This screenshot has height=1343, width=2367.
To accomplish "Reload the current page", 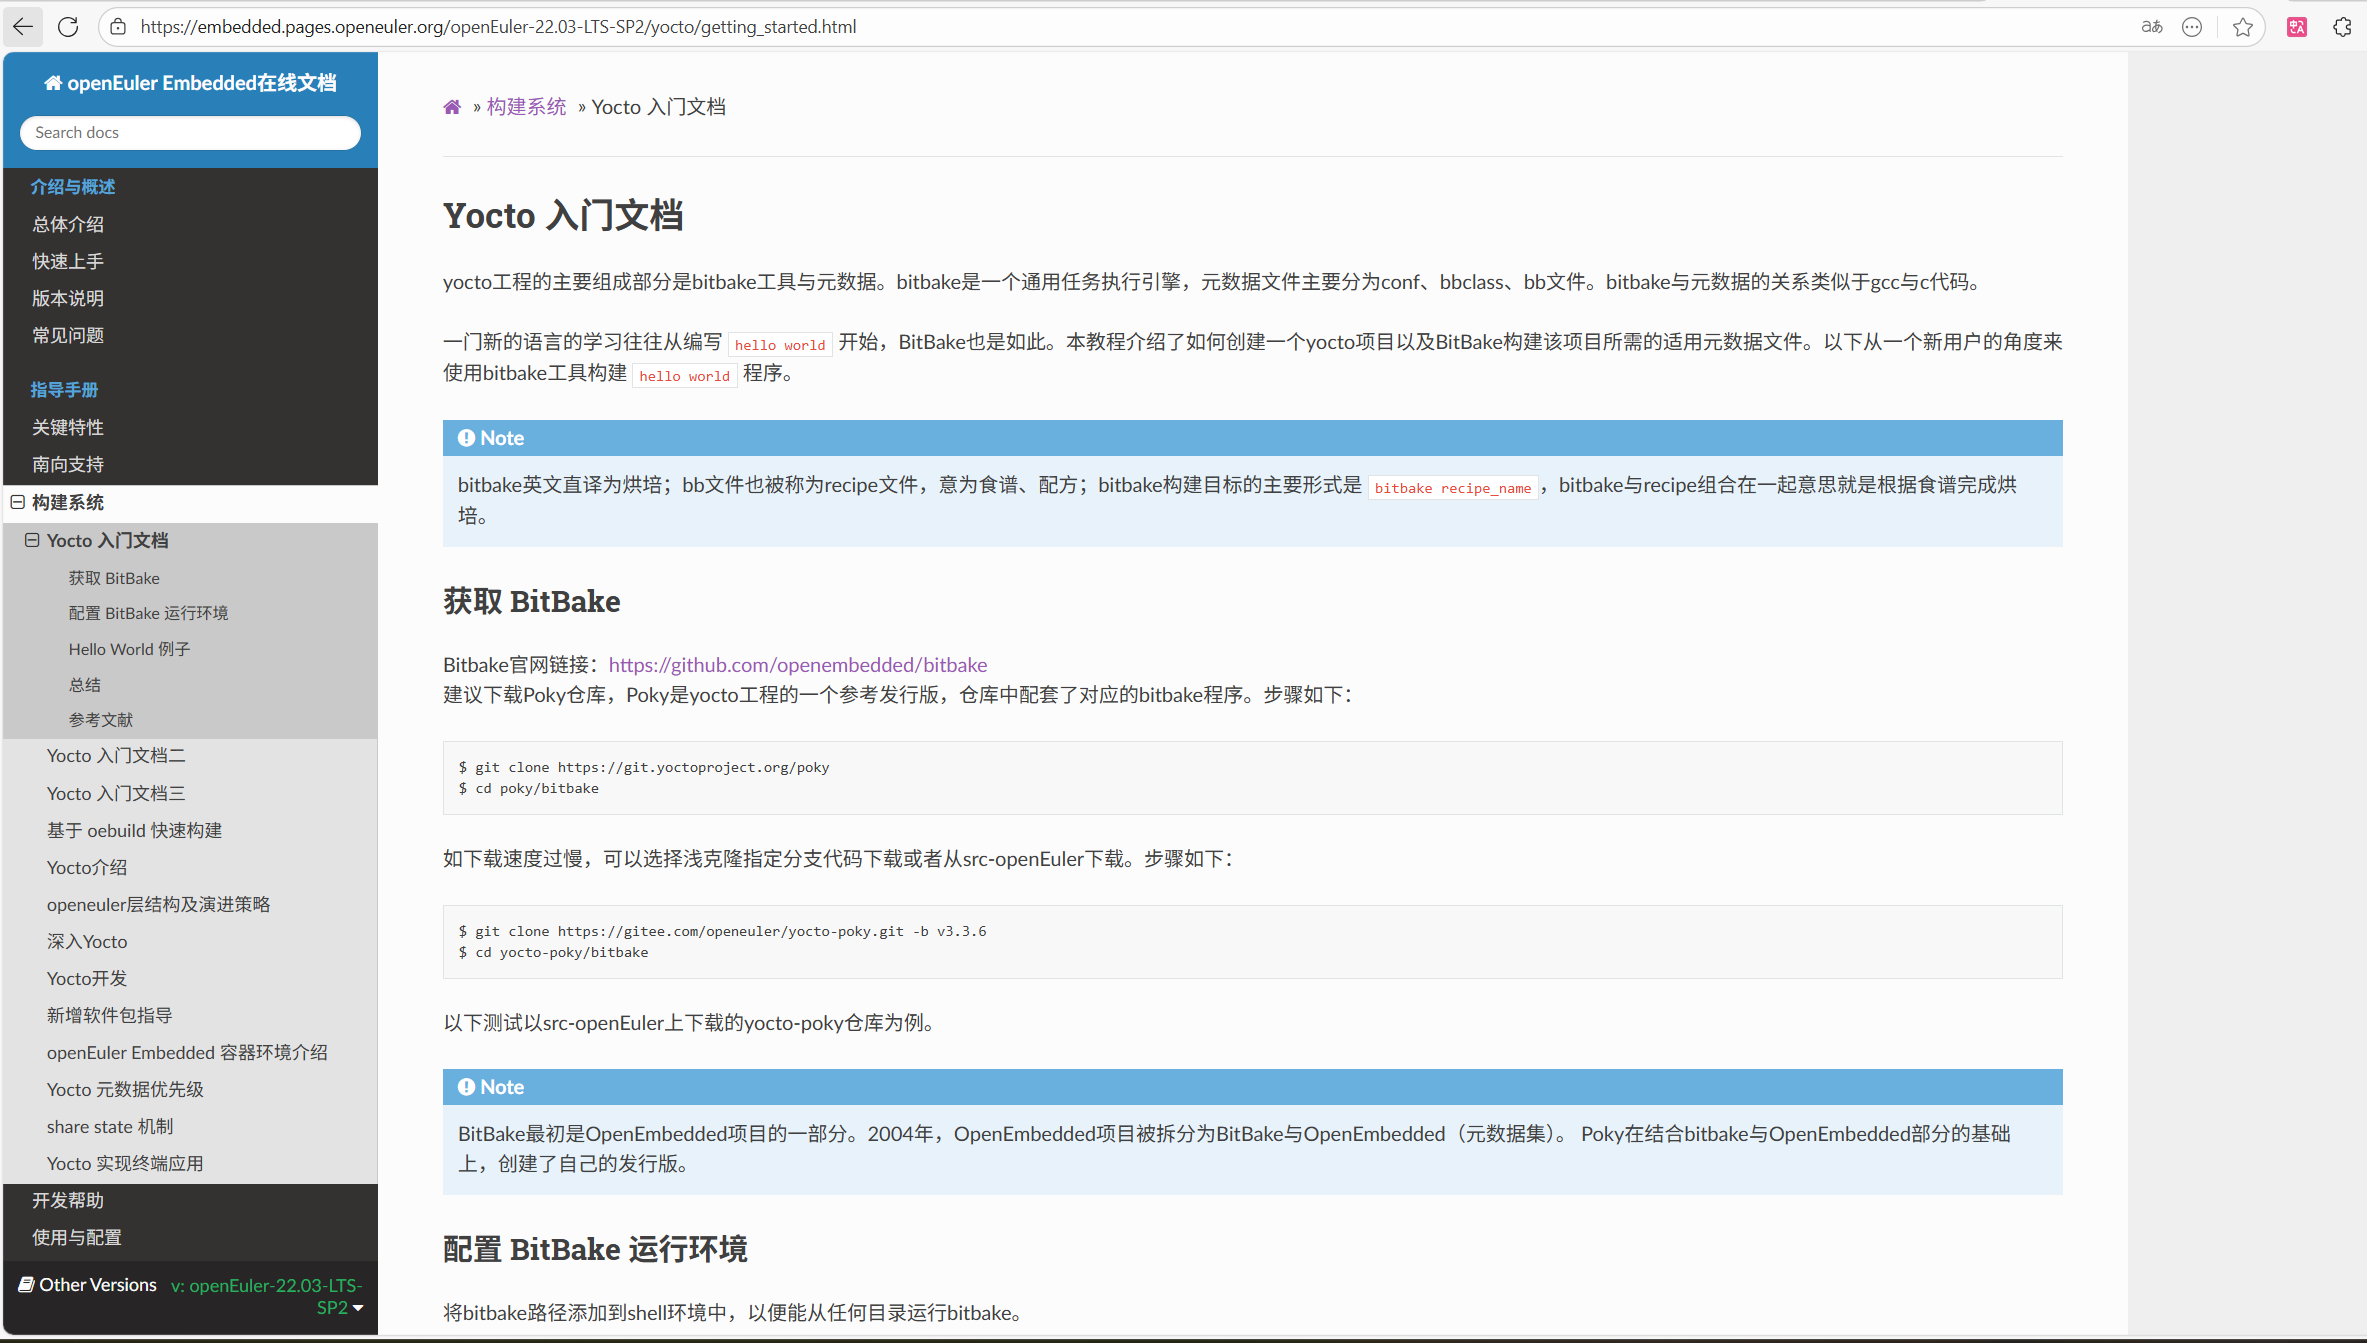I will [x=67, y=27].
